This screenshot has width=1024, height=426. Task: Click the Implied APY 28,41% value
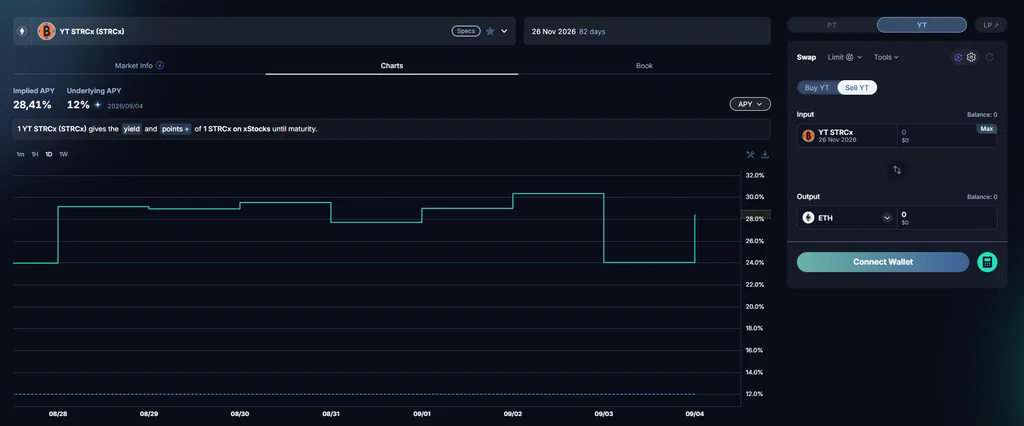click(x=32, y=105)
